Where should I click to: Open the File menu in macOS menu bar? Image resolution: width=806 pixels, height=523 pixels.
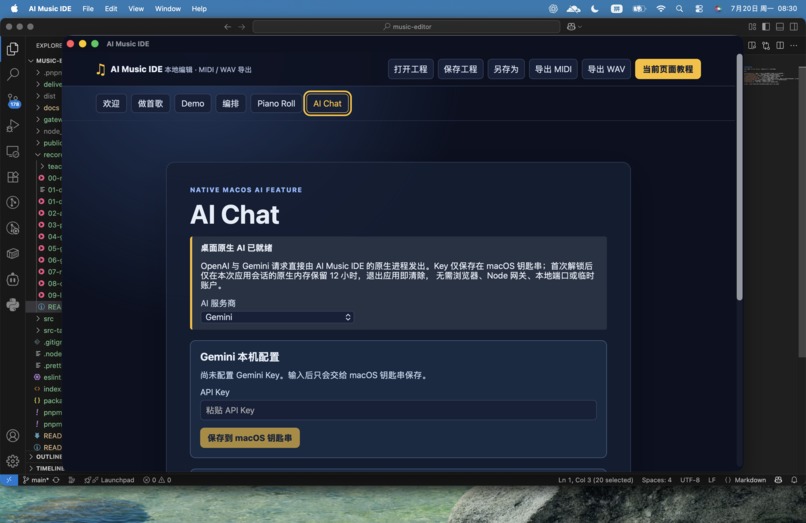click(88, 9)
